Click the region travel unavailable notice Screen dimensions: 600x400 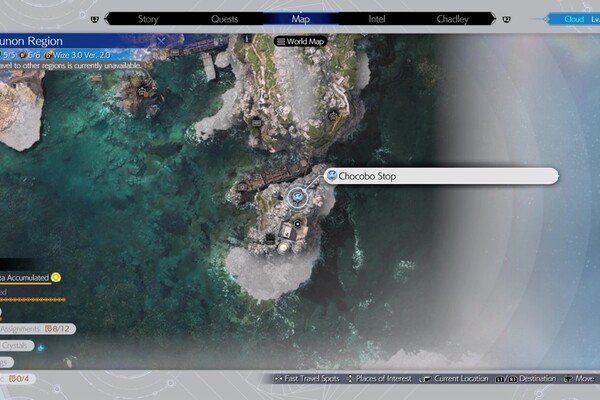point(70,65)
